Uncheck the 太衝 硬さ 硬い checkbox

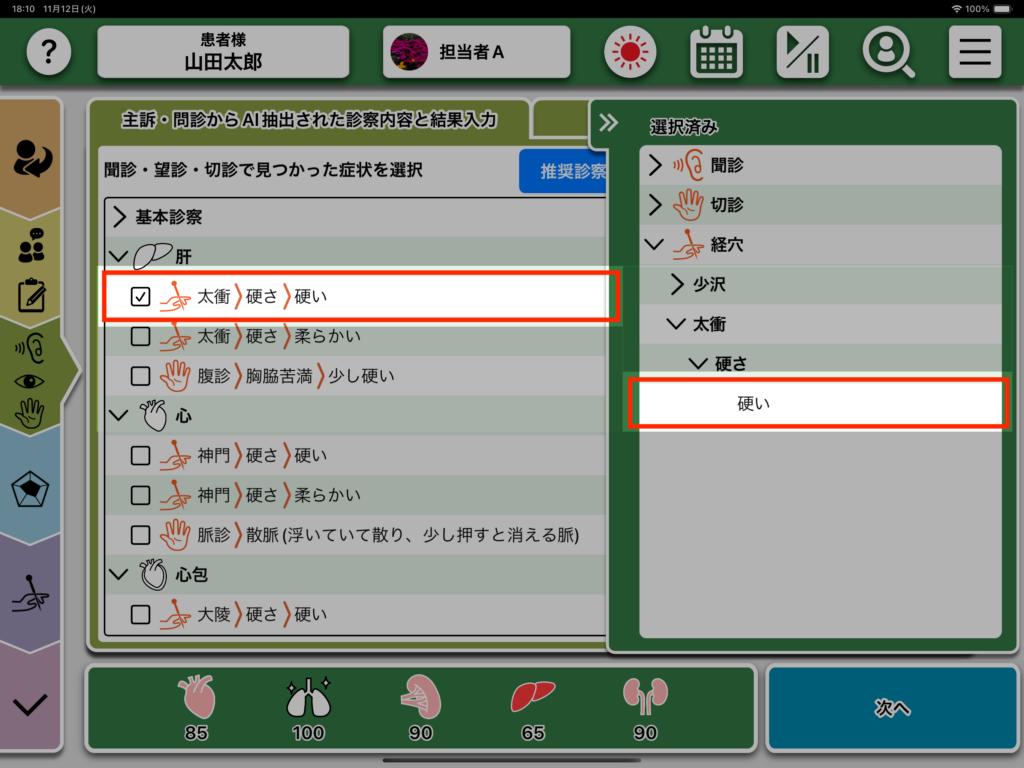(141, 296)
